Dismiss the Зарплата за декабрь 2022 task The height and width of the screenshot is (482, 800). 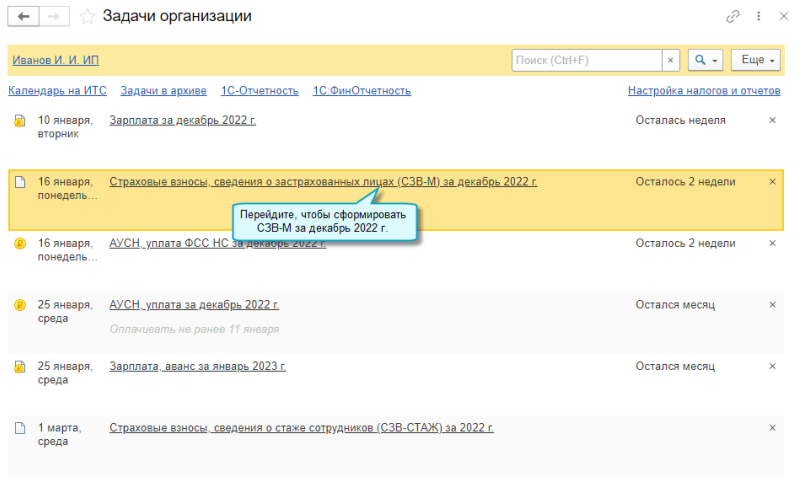click(x=772, y=120)
